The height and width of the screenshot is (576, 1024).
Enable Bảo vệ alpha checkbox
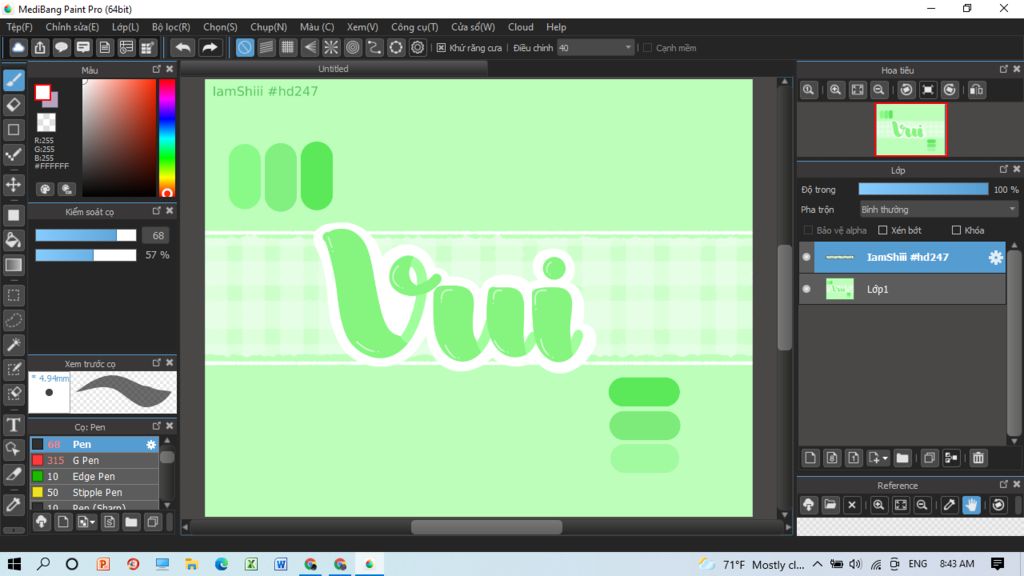click(808, 231)
